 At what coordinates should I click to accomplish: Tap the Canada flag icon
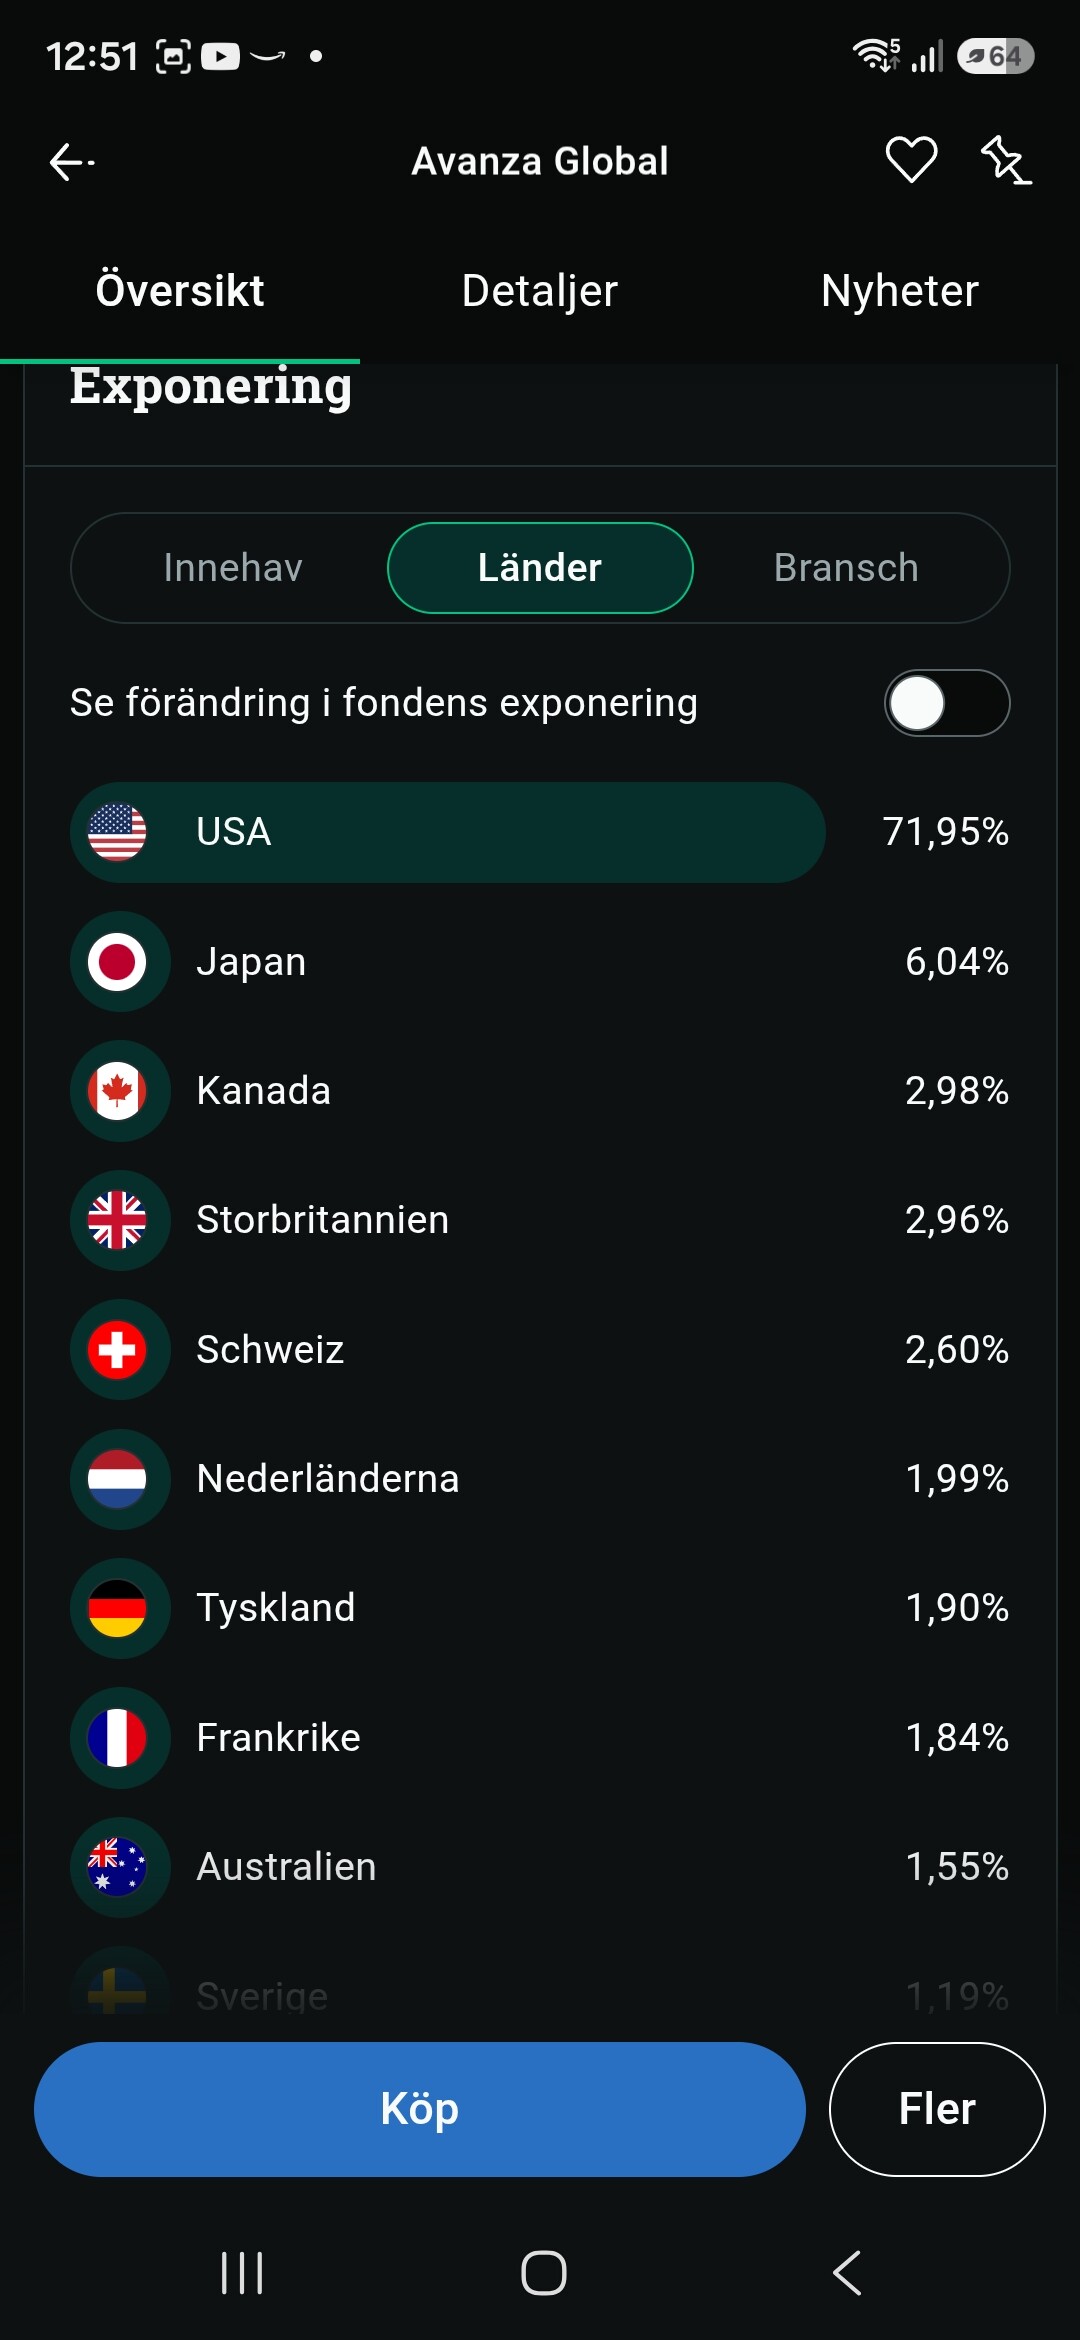click(117, 1091)
